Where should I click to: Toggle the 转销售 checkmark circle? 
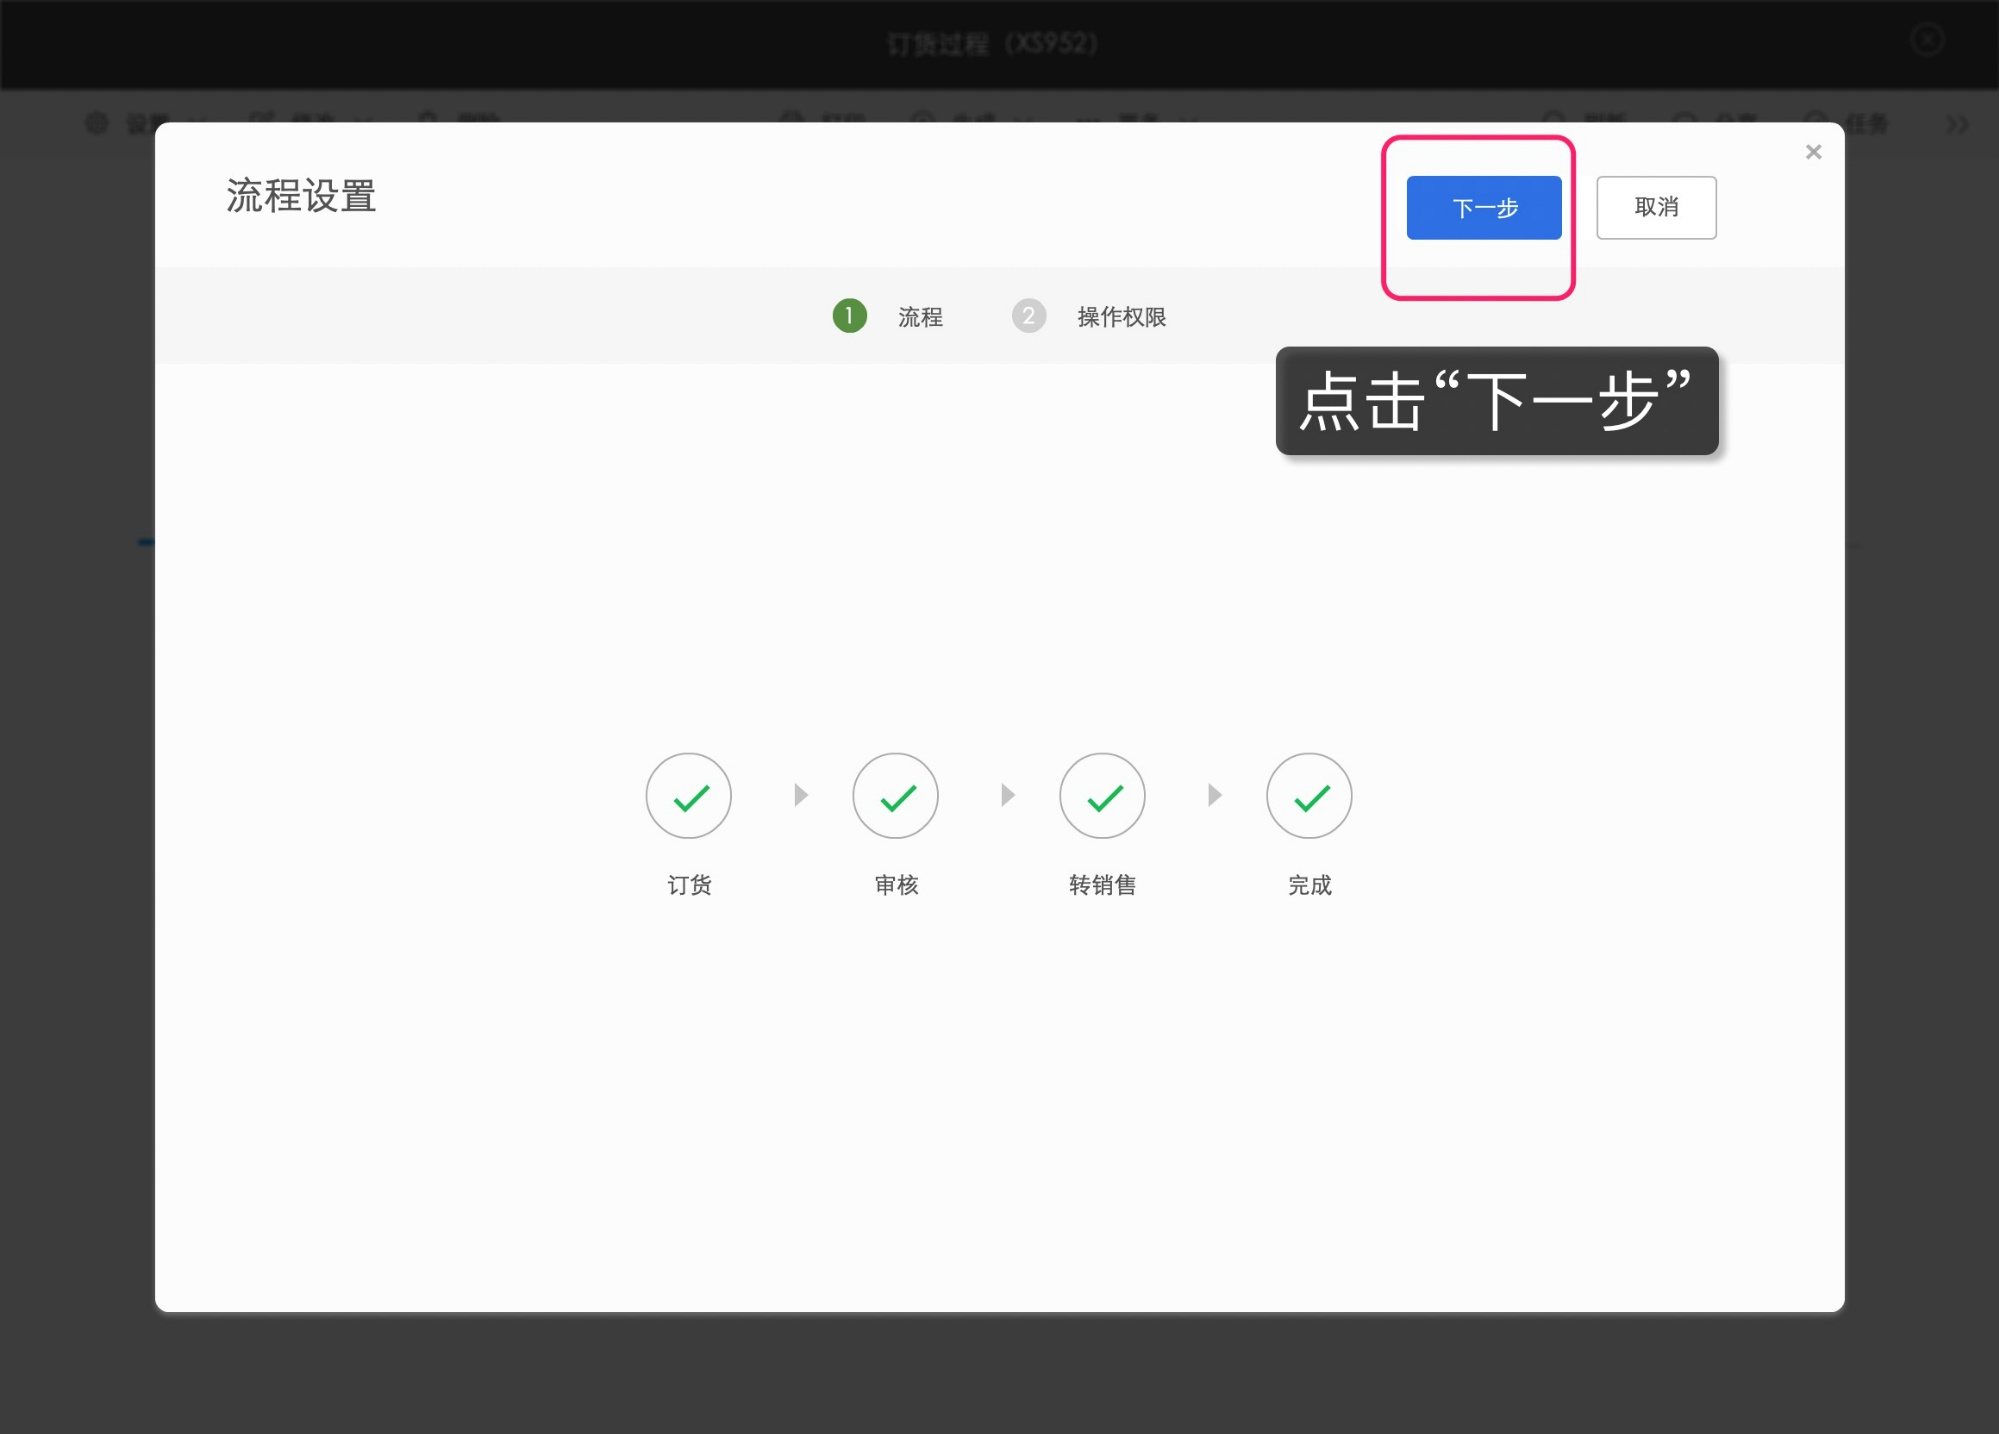[1102, 796]
